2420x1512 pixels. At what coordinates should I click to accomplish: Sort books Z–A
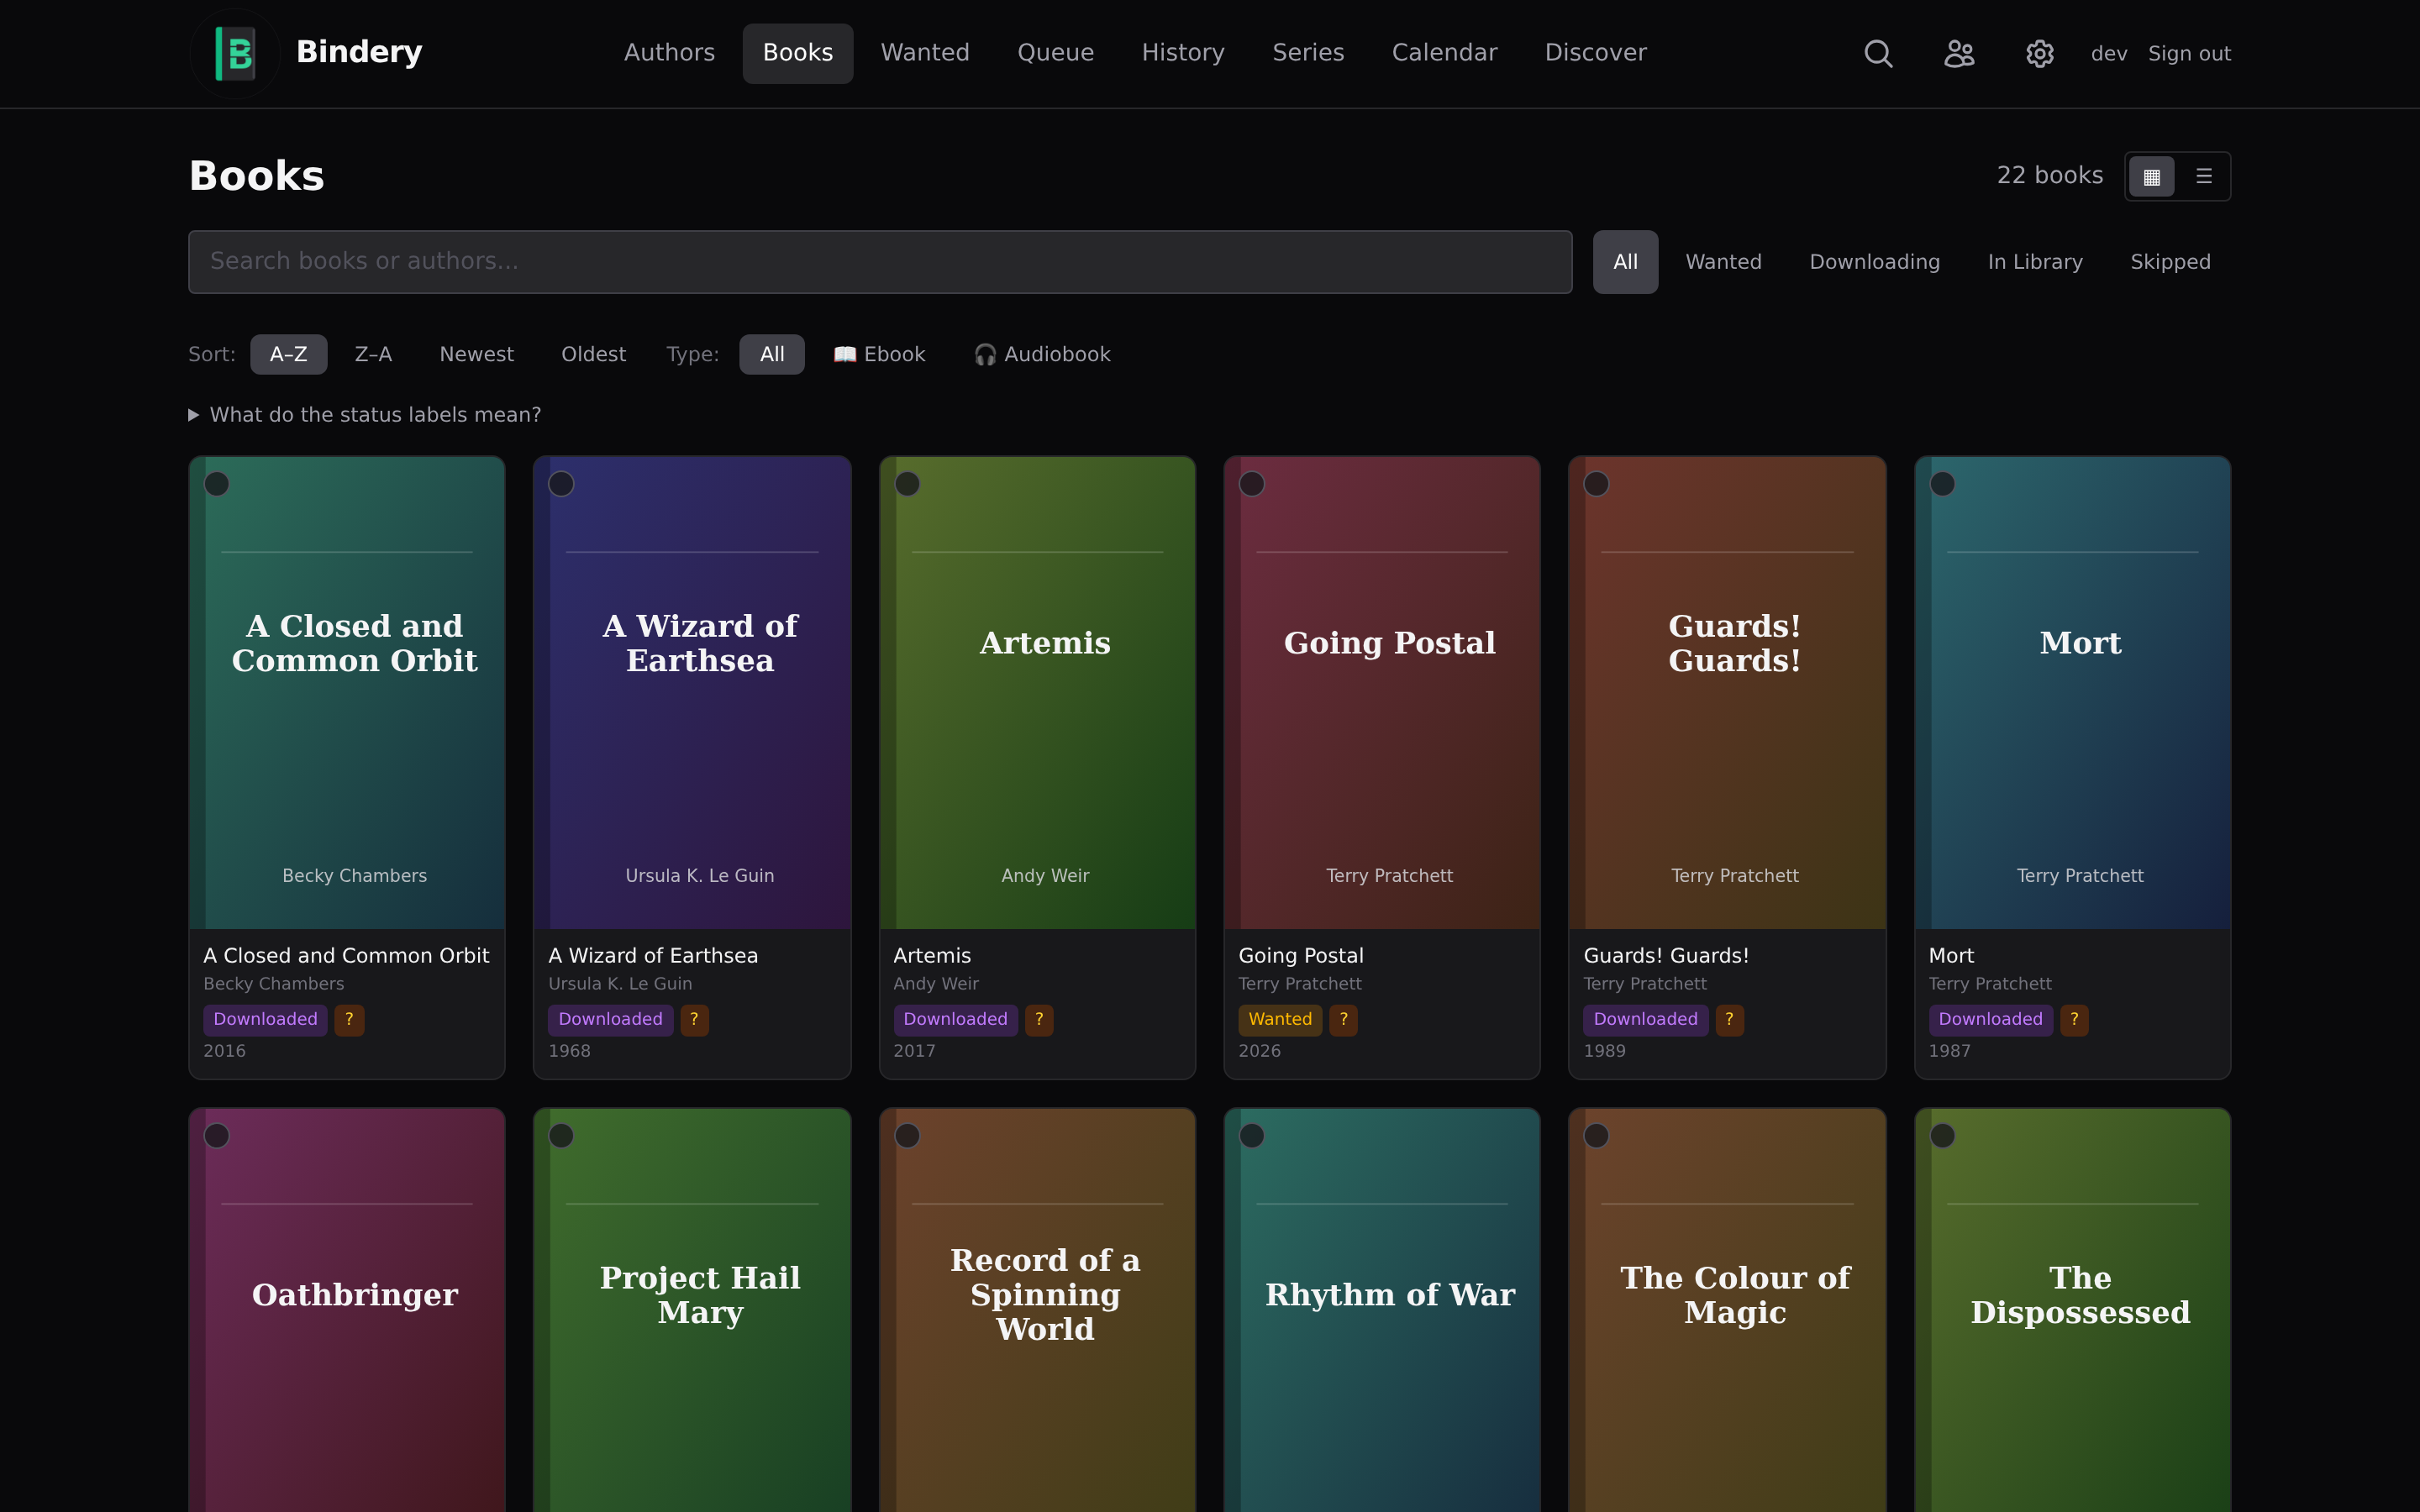click(x=373, y=355)
